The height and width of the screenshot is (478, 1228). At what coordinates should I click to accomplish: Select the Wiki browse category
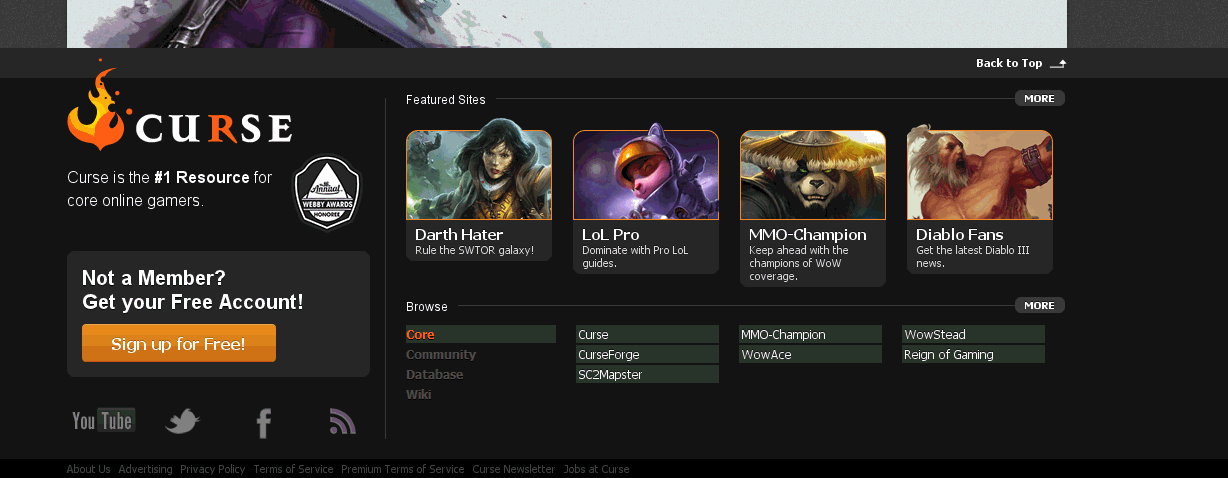419,394
